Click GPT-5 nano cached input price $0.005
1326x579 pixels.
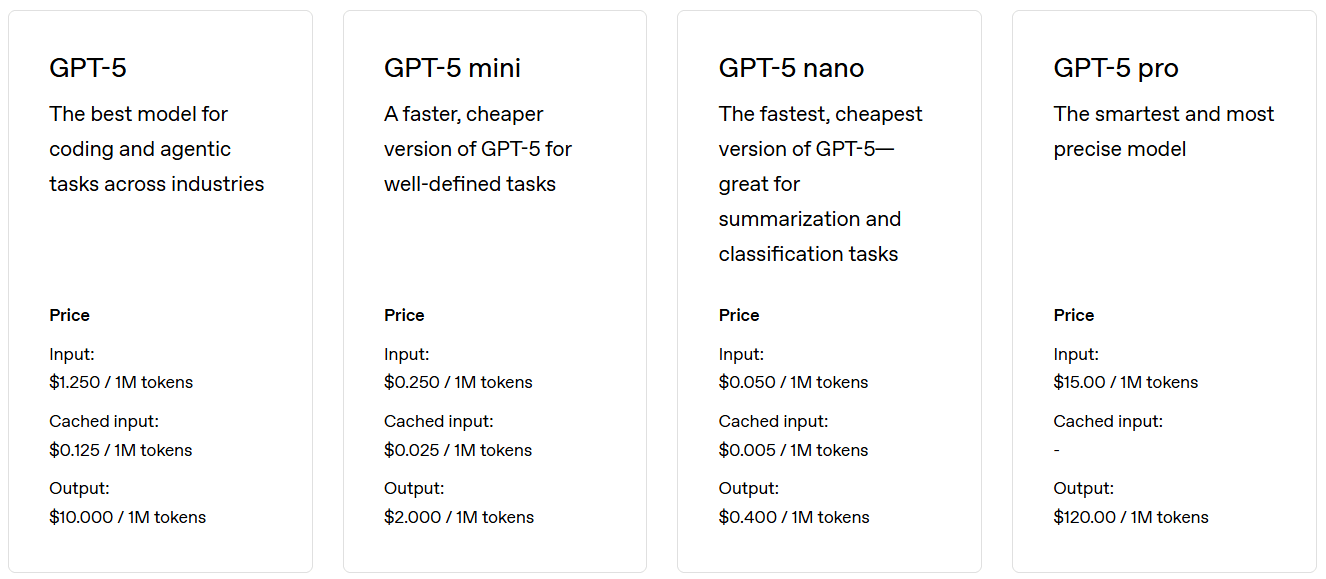(x=793, y=450)
